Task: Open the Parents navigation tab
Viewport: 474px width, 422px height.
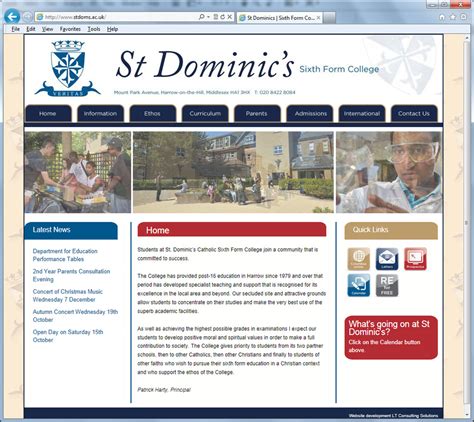Action: pos(257,114)
